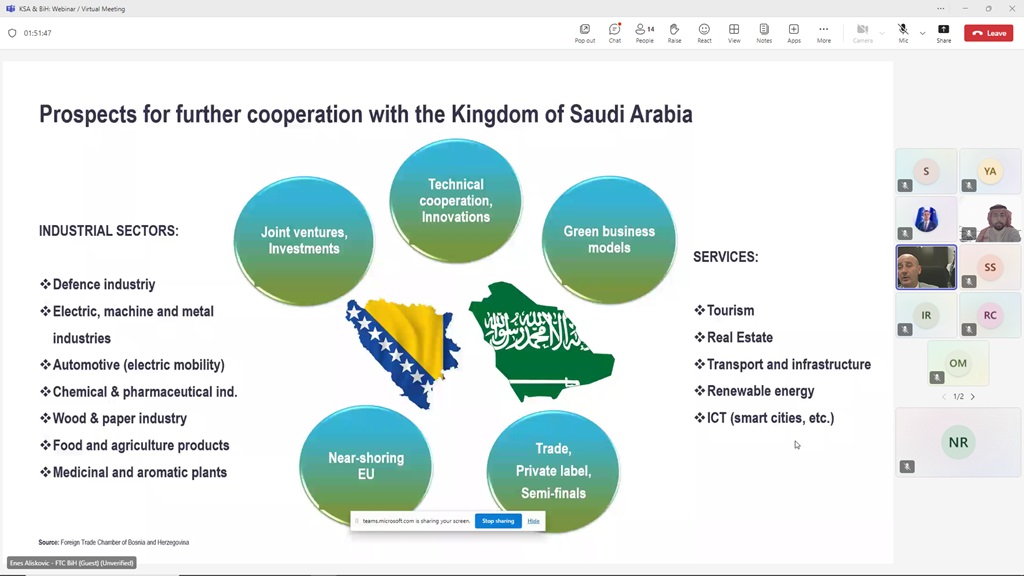
Task: Open title bar ellipsis settings menu
Action: (940, 8)
